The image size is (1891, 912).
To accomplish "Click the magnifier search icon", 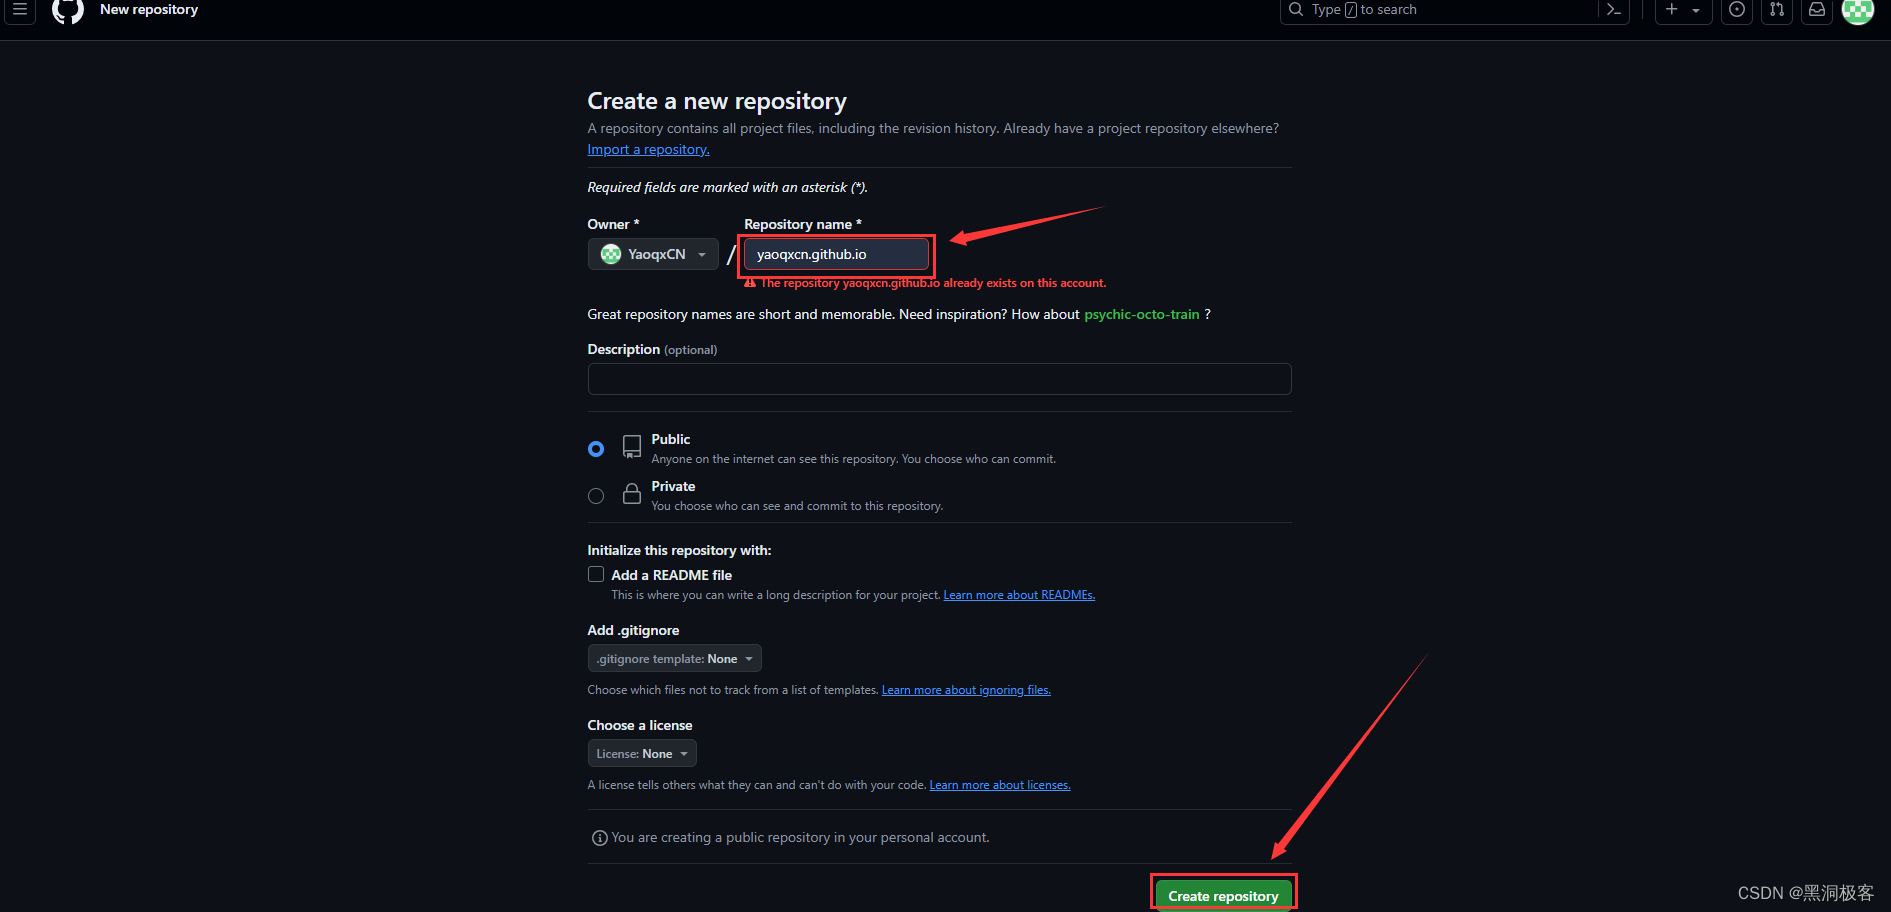I will 1296,9.
